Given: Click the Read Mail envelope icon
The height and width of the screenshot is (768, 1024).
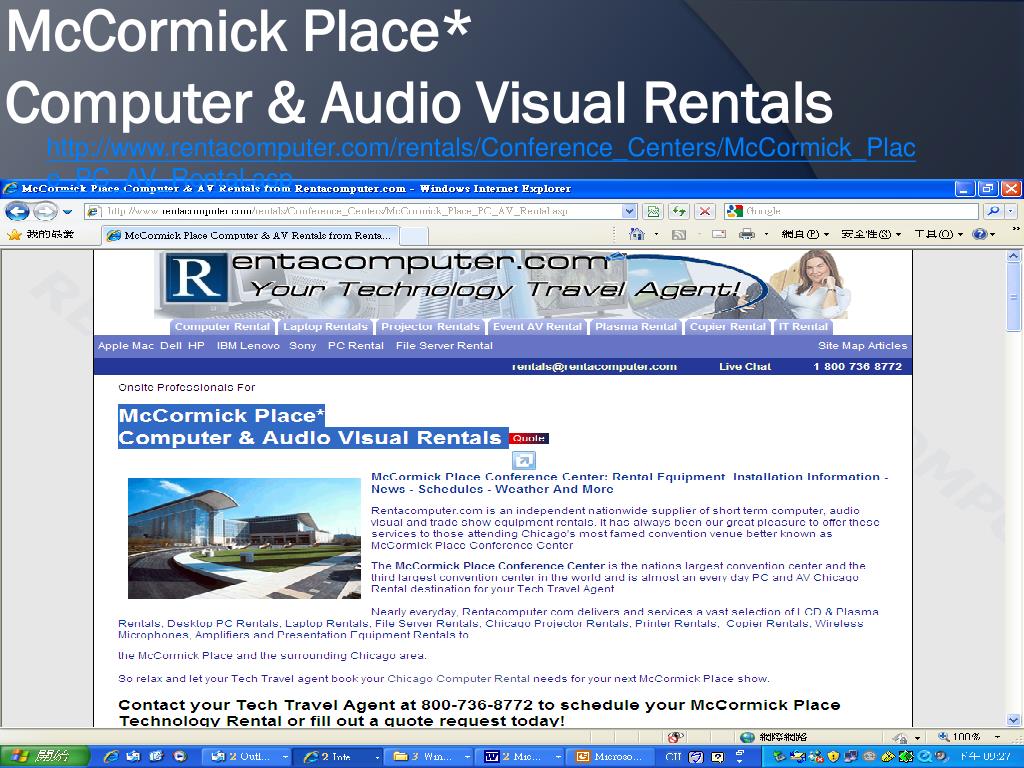Looking at the screenshot, I should tap(719, 234).
